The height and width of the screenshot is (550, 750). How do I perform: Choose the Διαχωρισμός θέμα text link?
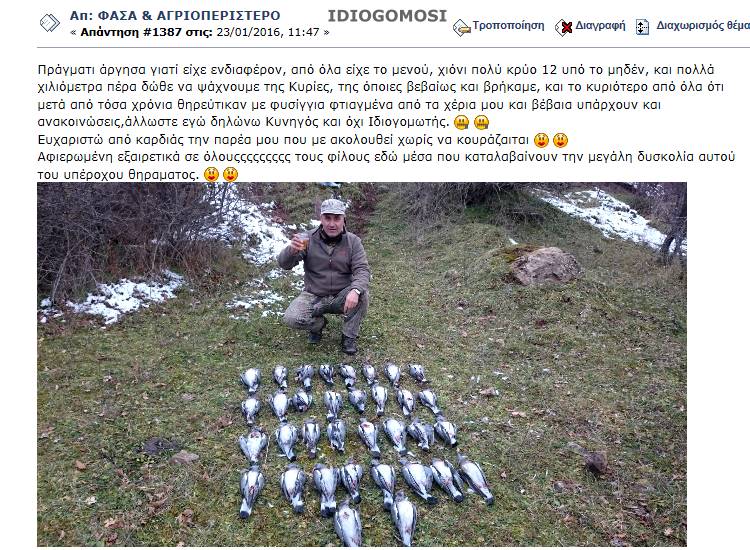click(x=703, y=25)
